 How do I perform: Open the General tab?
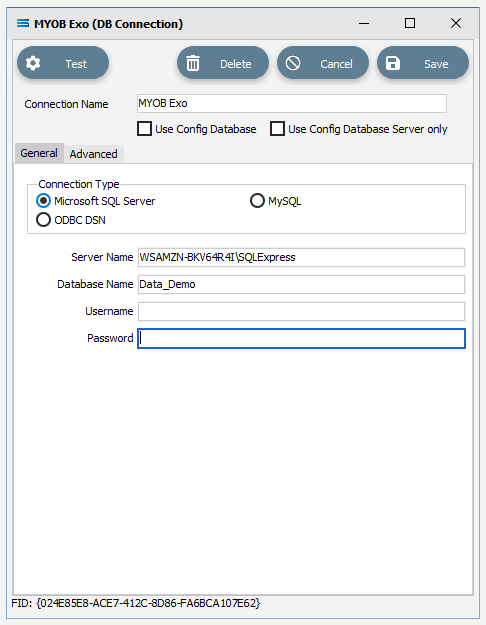(39, 153)
